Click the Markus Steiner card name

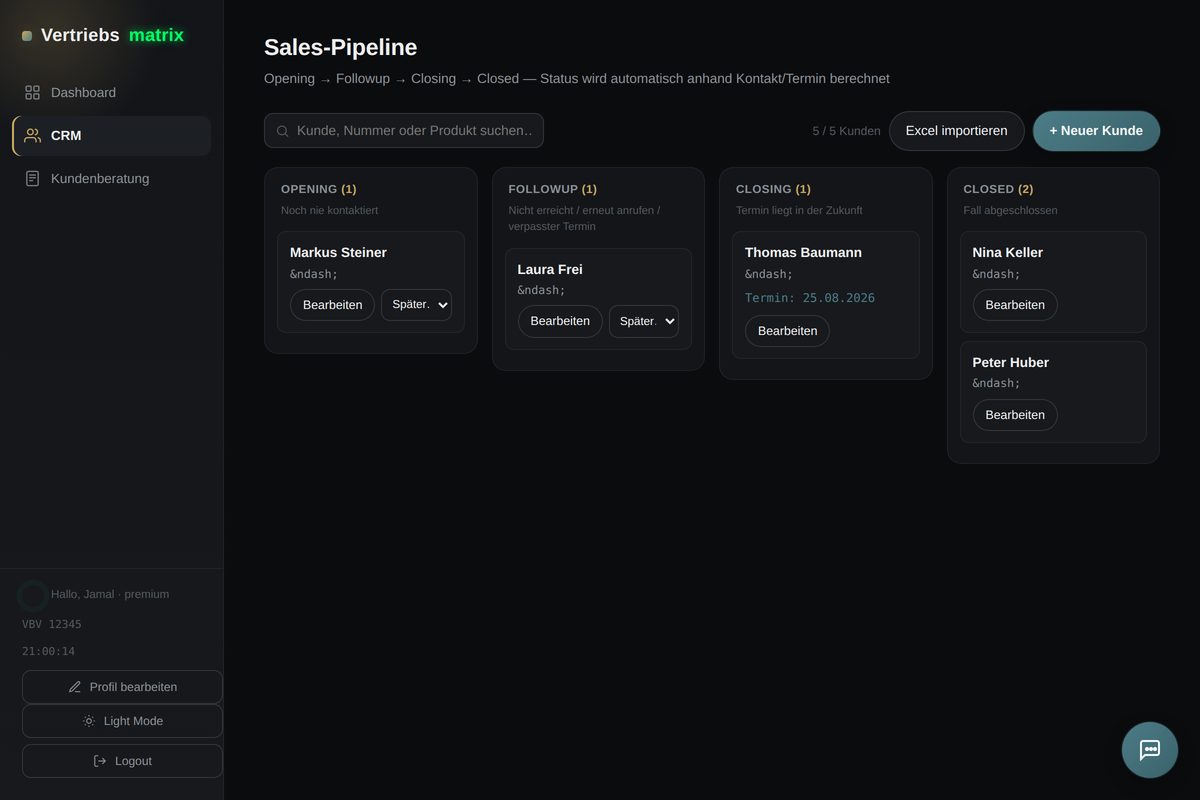point(338,253)
